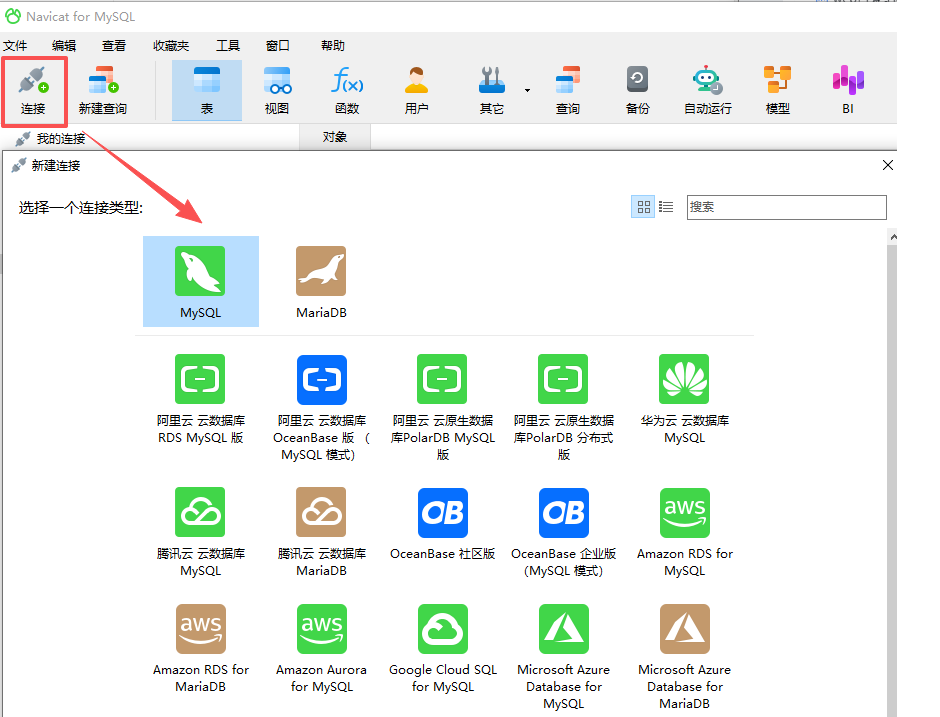
Task: Click the 用户 (User) toolbar icon
Action: [x=417, y=90]
